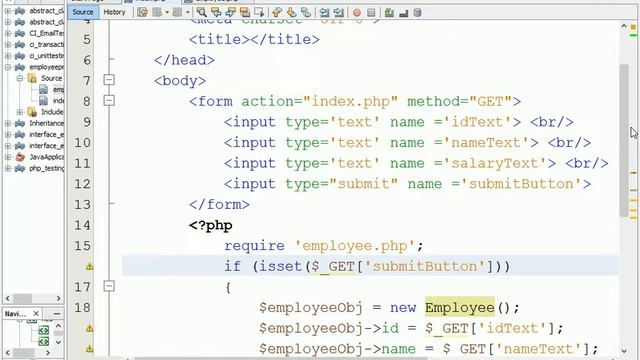Open the Forward navigation dropdown arrow
The width and height of the screenshot is (640, 360).
(188, 12)
